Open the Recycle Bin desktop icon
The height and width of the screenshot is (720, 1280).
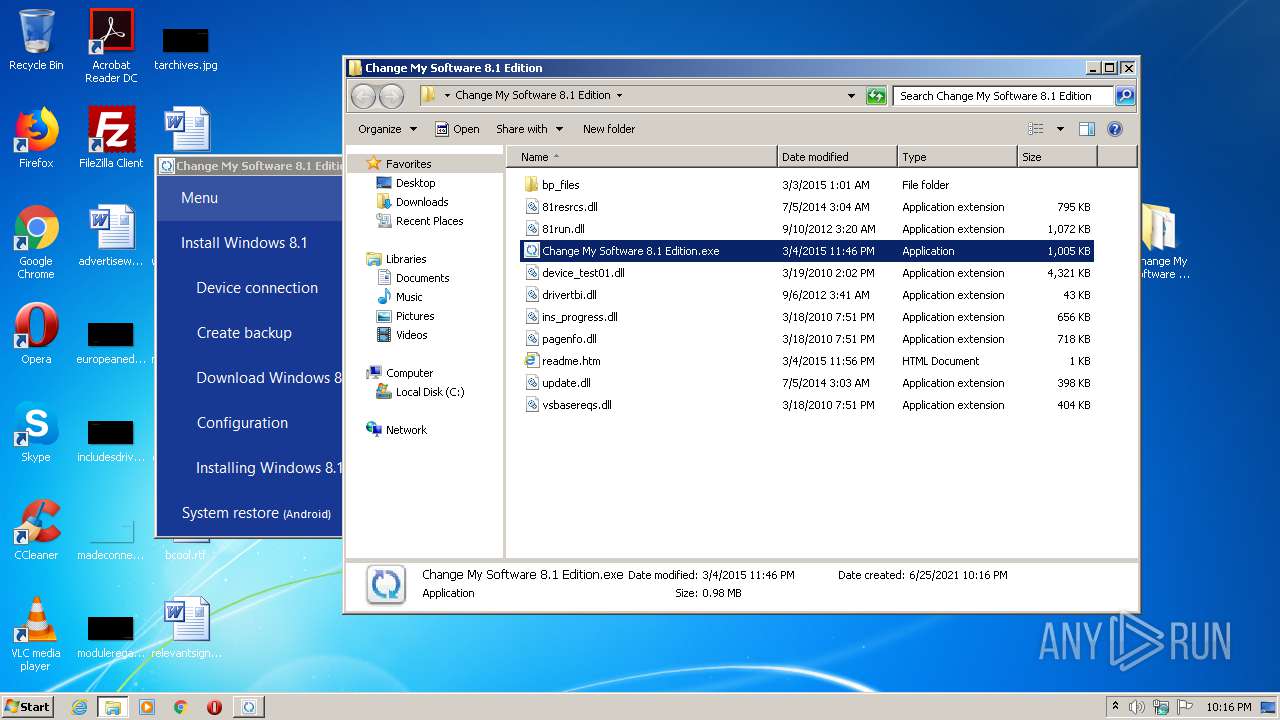point(36,40)
